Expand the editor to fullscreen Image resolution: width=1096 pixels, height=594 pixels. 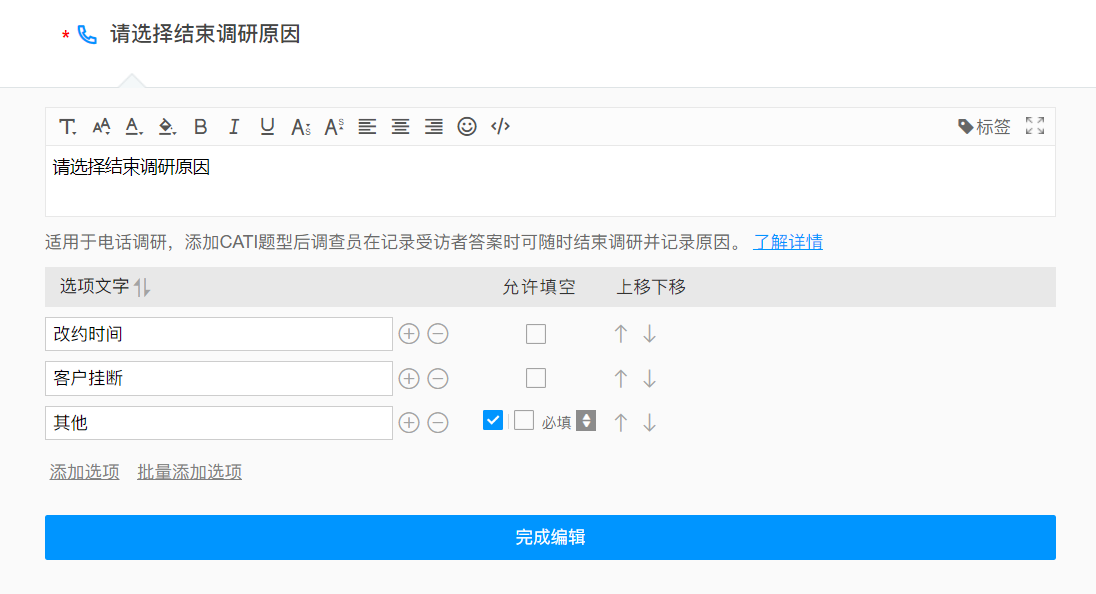pyautogui.click(x=1035, y=126)
